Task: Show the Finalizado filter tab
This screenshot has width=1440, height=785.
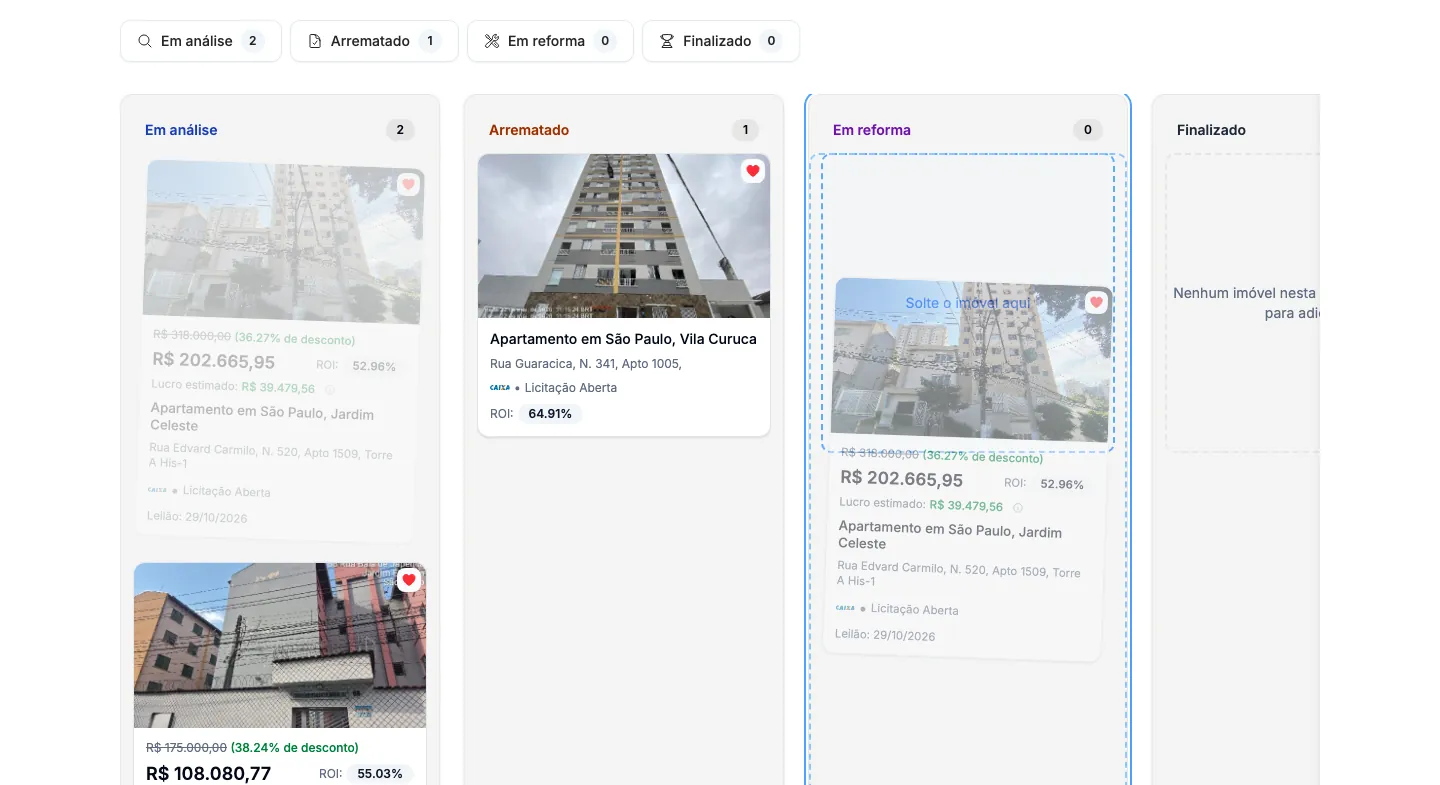Action: click(721, 41)
